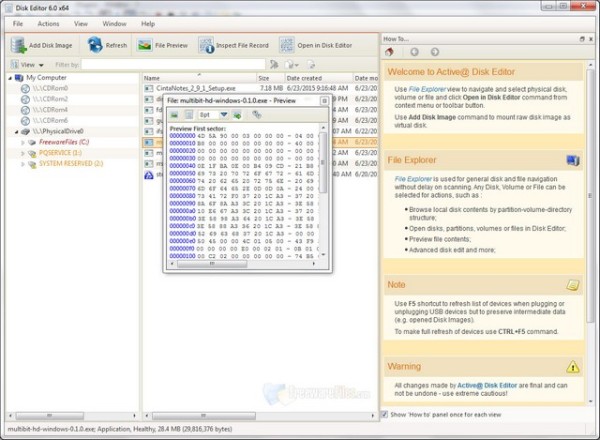Click the image view icon in Preview toolbar
Image resolution: width=600 pixels, height=440 pixels.
click(174, 115)
